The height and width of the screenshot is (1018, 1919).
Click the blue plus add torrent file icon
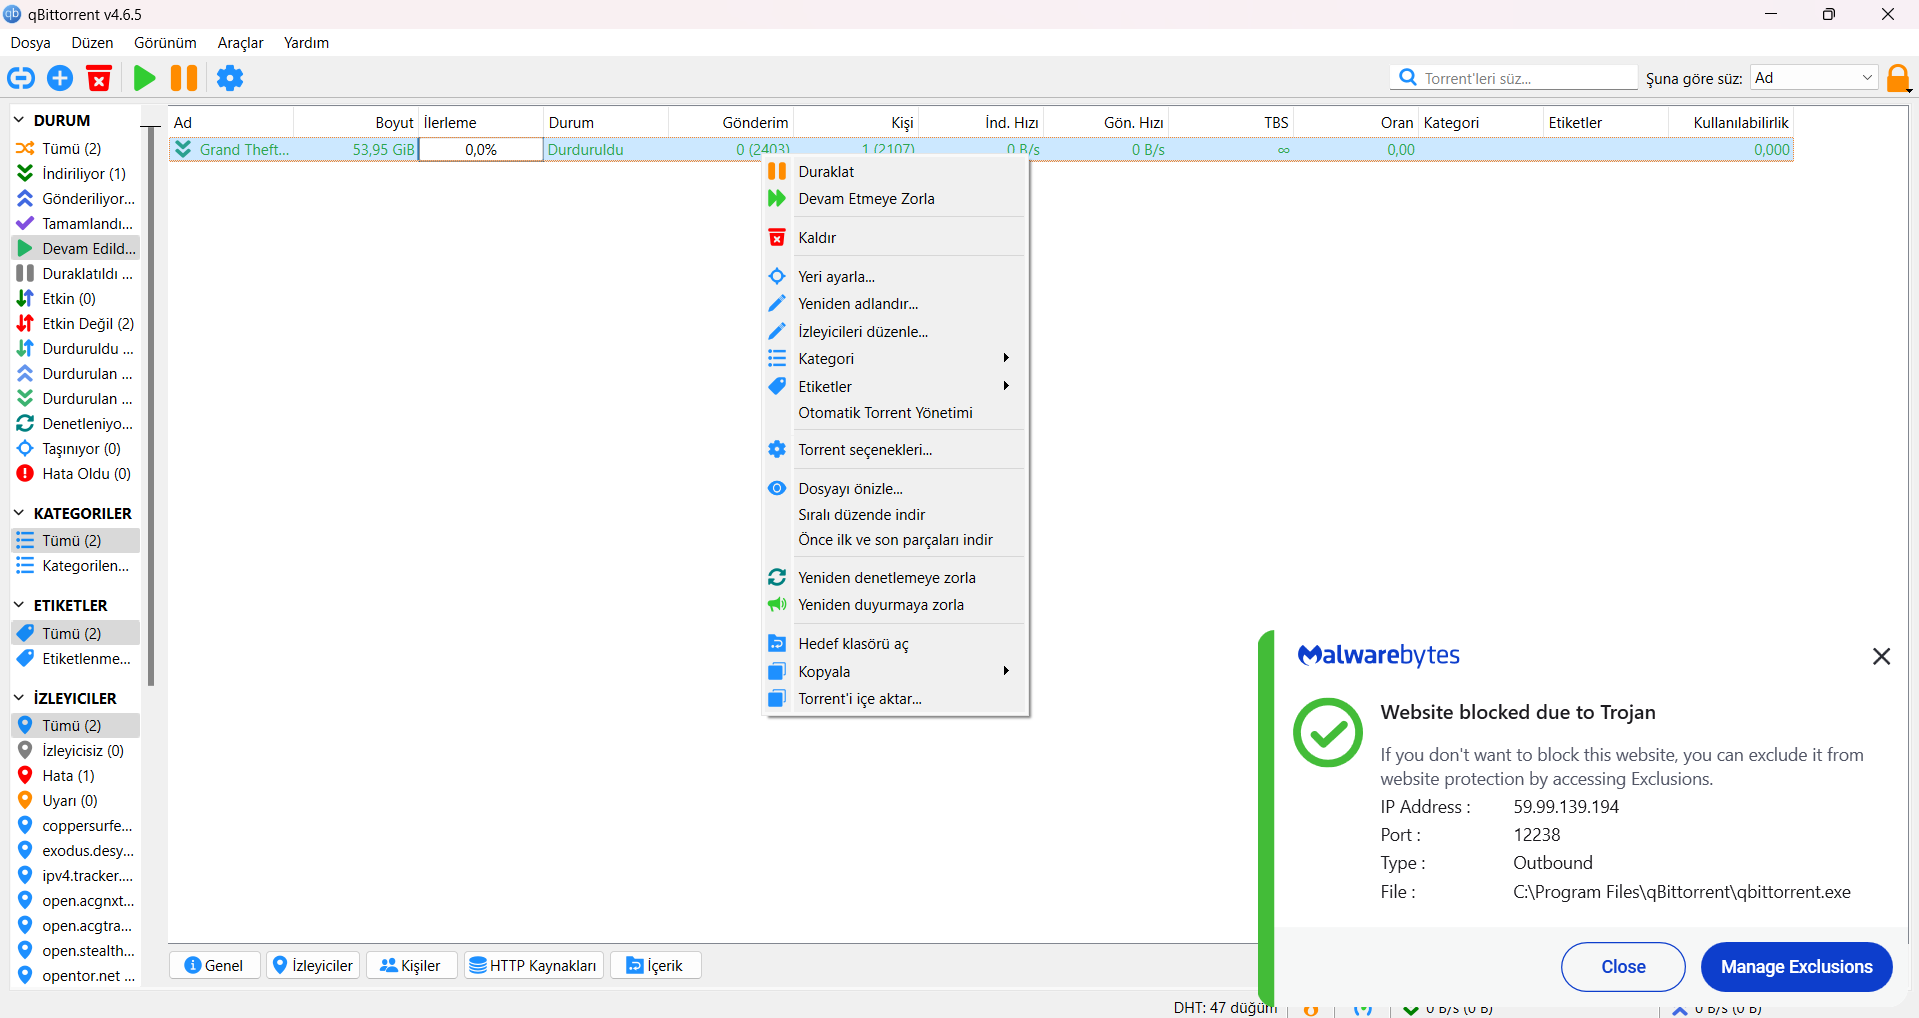[60, 78]
